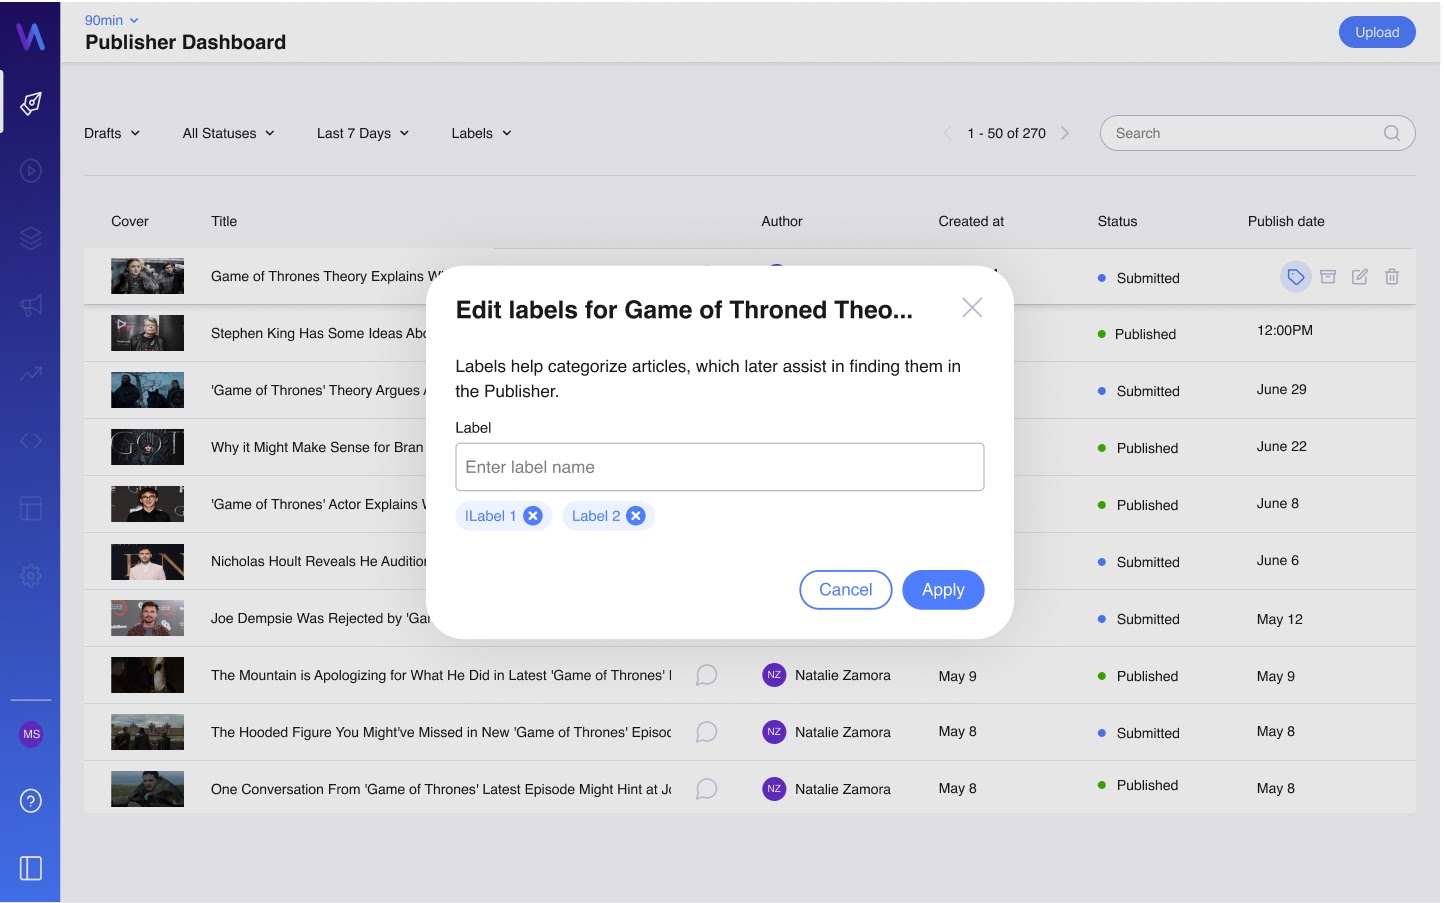This screenshot has height=903, width=1444.
Task: Remove Label 1 with its x icon
Action: click(x=533, y=516)
